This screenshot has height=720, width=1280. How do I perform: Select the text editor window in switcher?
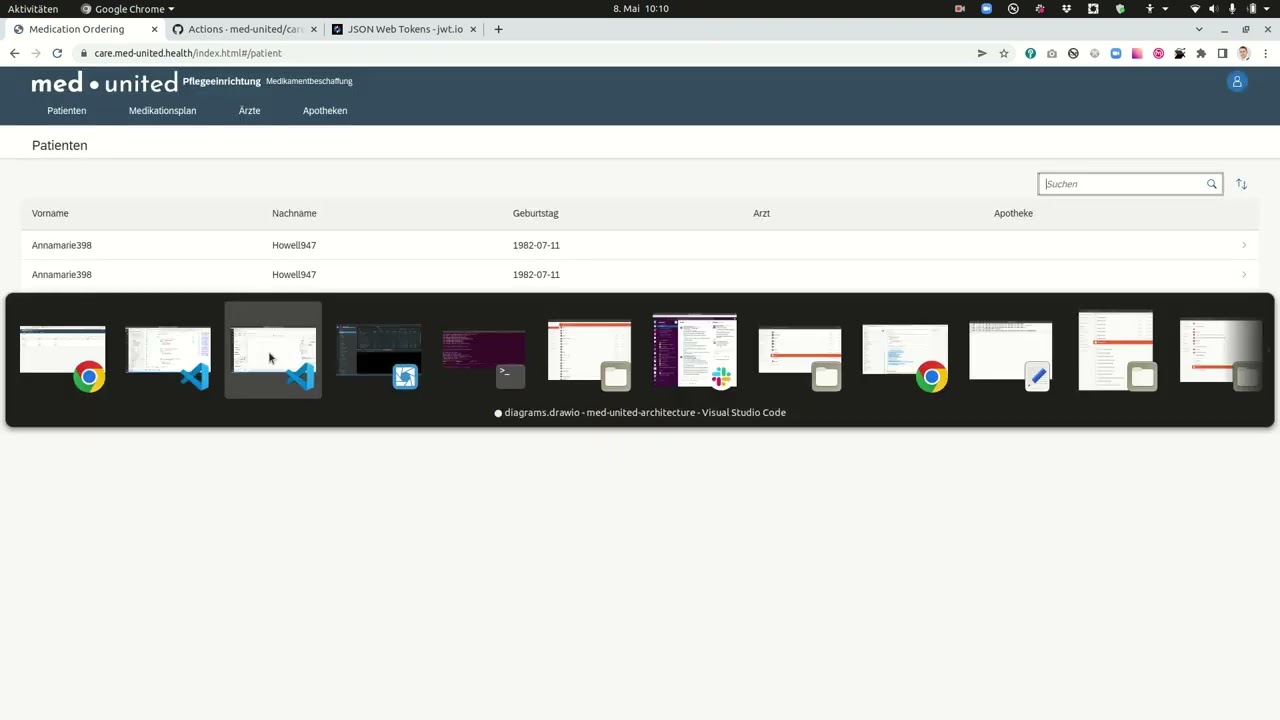click(x=1011, y=355)
